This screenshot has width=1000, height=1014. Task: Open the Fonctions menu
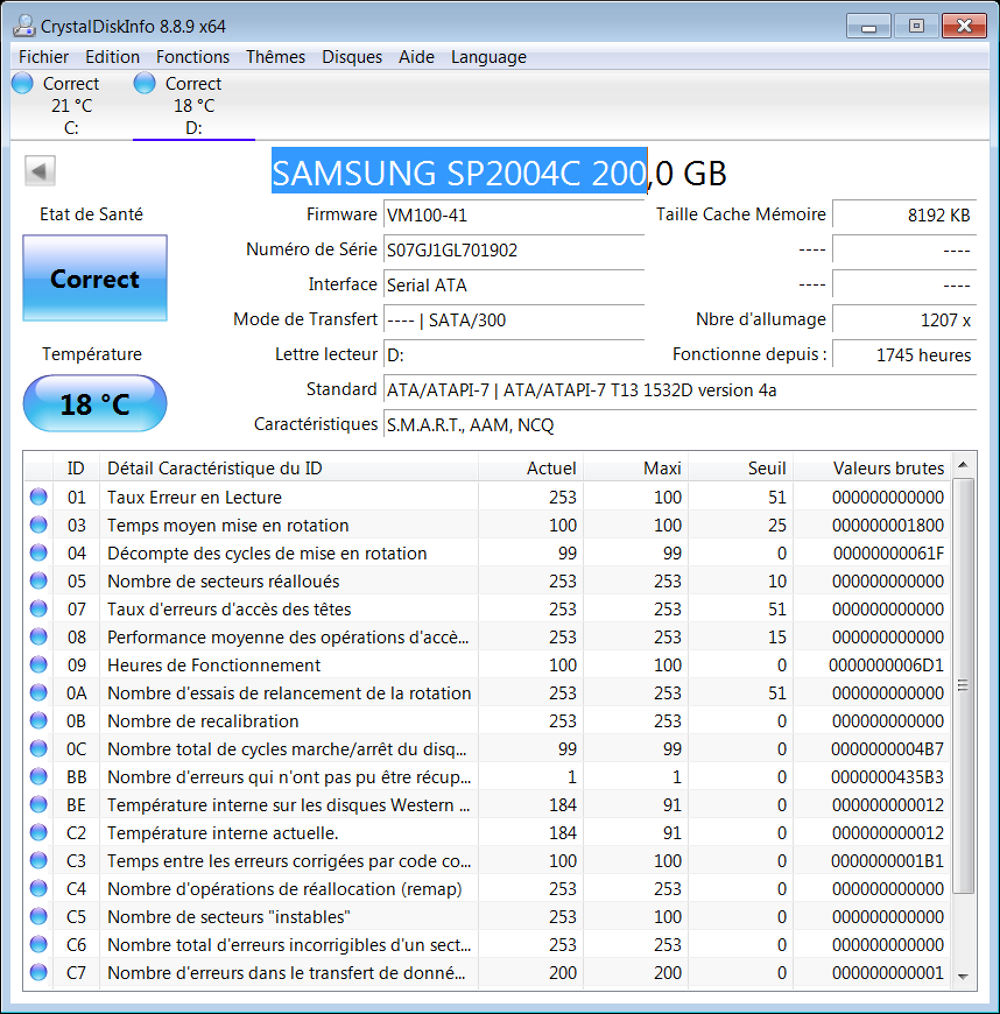click(x=193, y=57)
